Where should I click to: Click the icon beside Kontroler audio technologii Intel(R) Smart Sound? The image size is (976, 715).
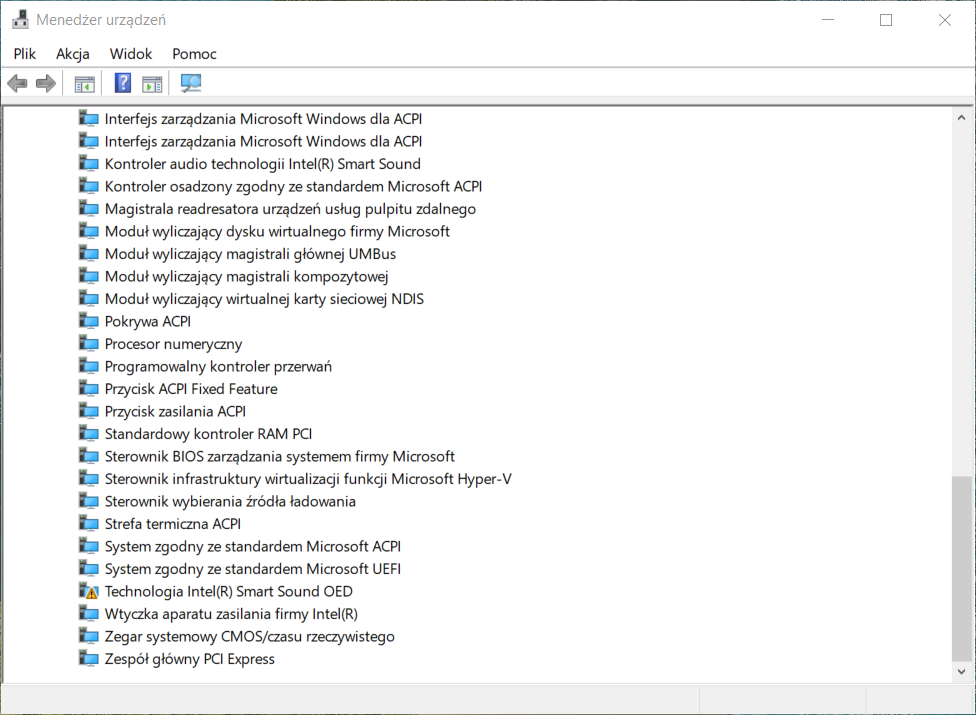click(88, 164)
